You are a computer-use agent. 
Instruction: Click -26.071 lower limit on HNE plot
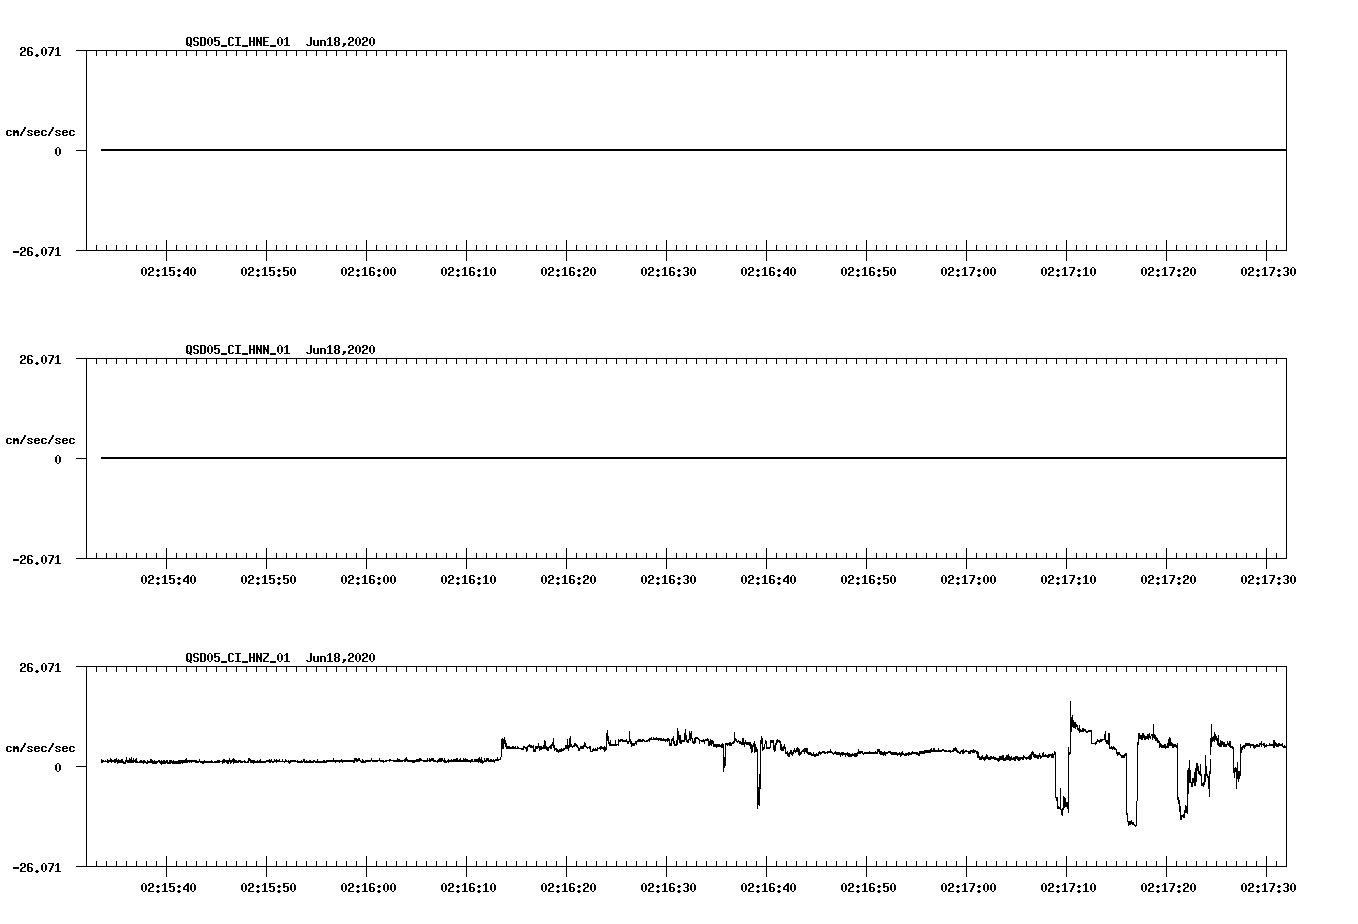(37, 252)
